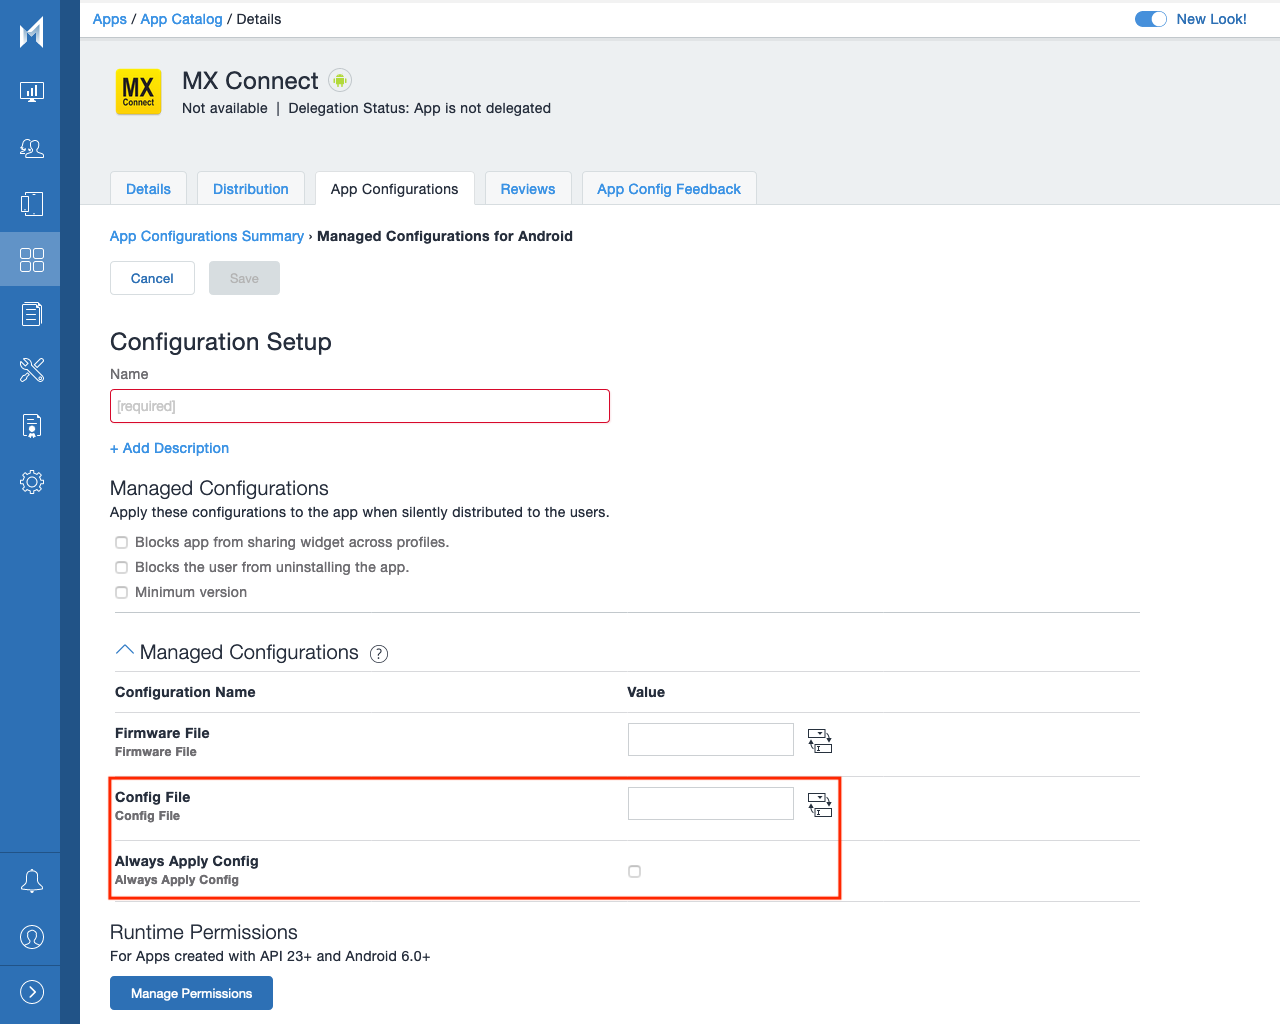Toggle the New Look switch
The height and width of the screenshot is (1024, 1280).
[1150, 19]
